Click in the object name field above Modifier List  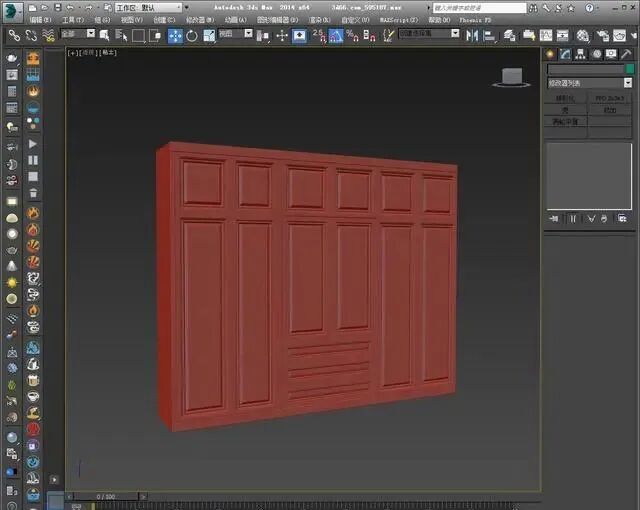tap(585, 69)
